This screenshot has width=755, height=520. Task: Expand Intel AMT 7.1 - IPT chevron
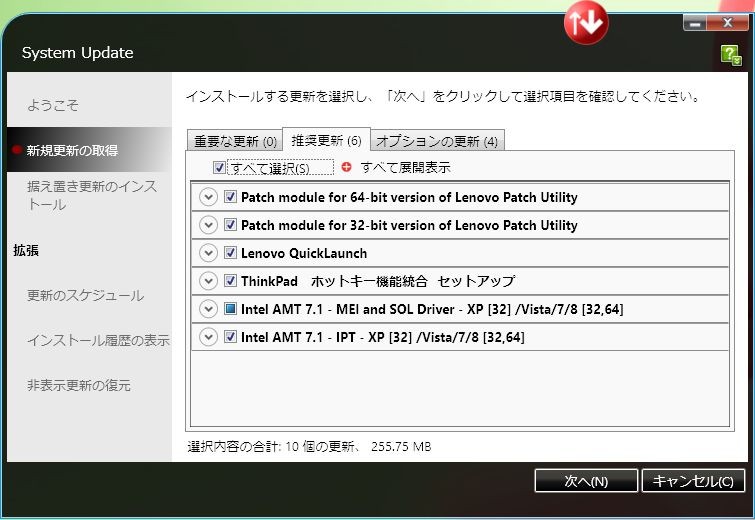(x=208, y=337)
